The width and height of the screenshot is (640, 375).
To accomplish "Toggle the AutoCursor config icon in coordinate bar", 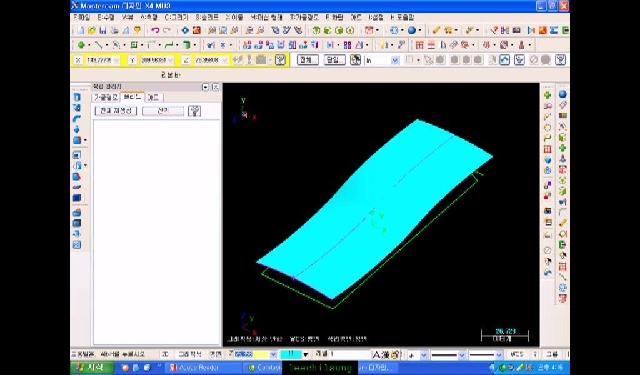I will [280, 60].
